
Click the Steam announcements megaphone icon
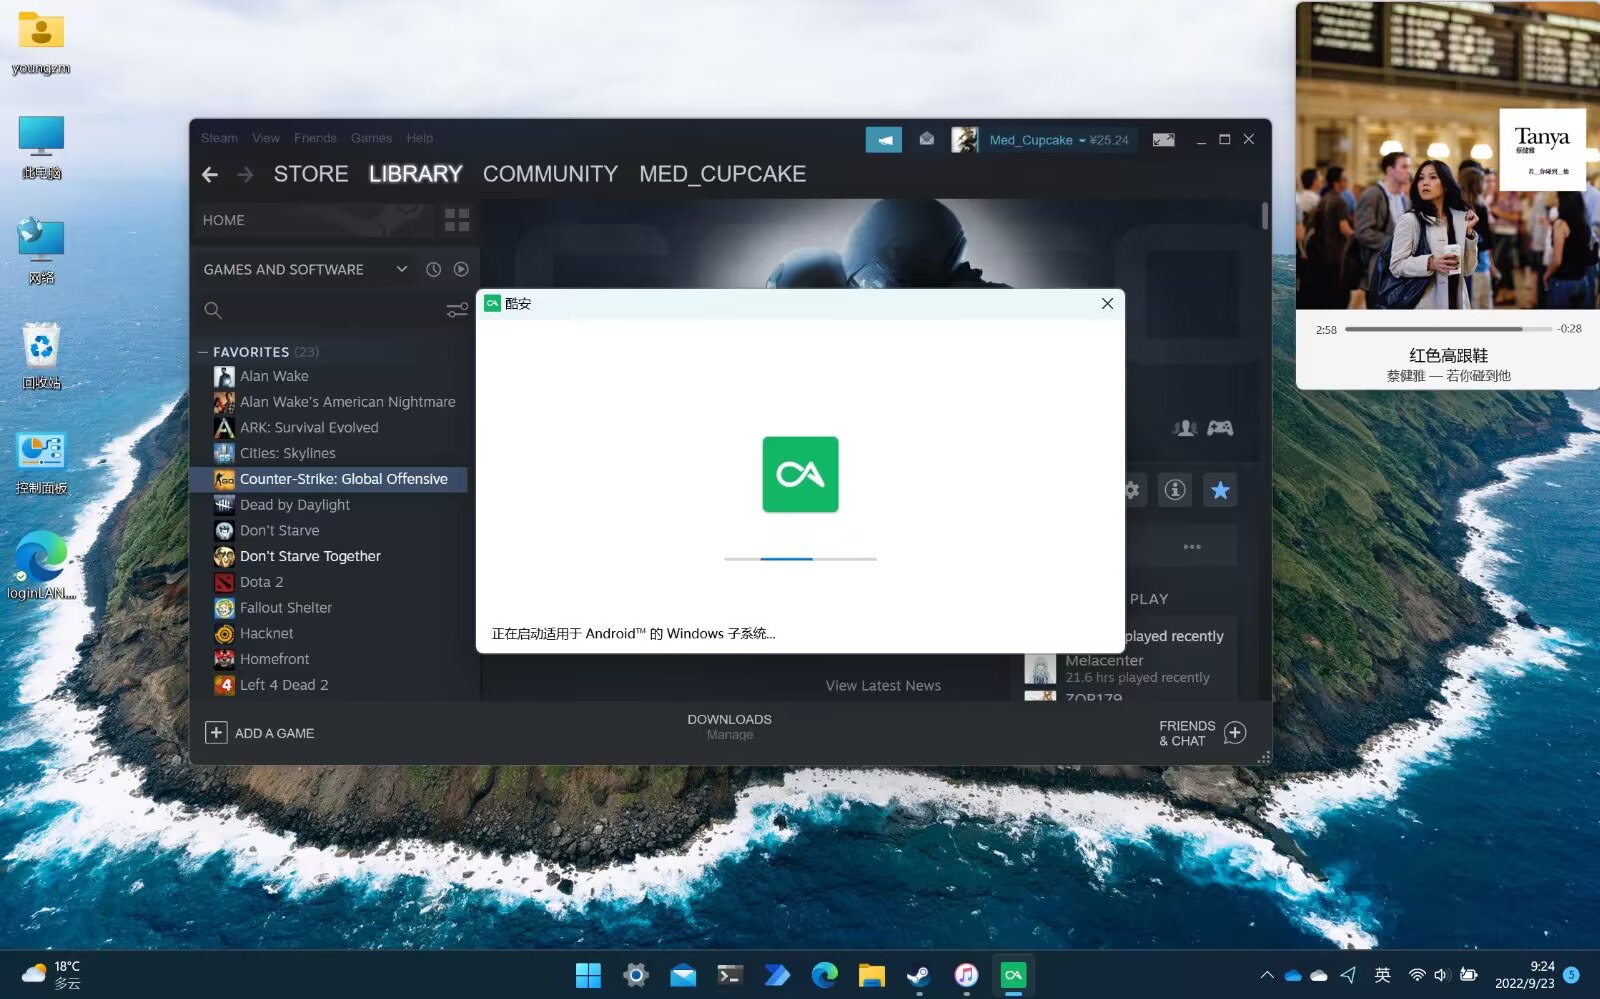884,140
